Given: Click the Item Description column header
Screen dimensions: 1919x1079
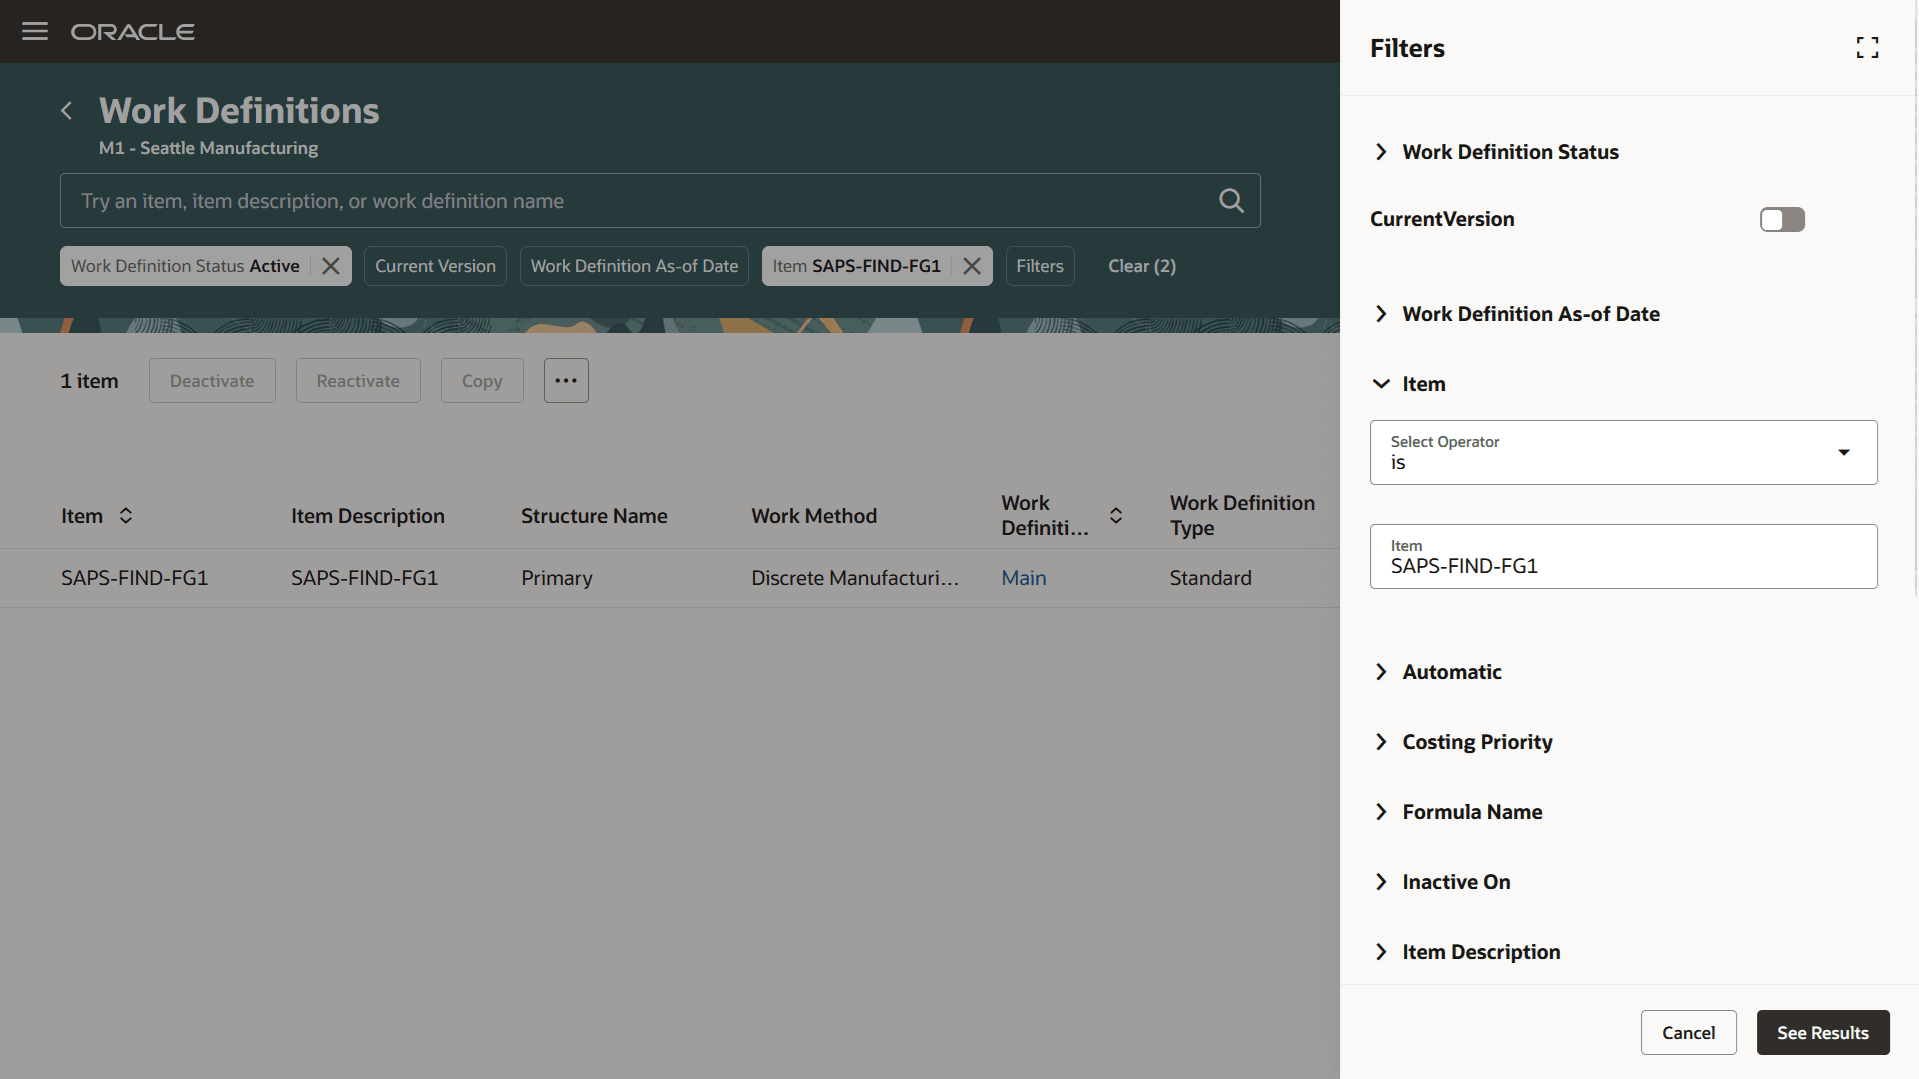Looking at the screenshot, I should click(x=368, y=516).
